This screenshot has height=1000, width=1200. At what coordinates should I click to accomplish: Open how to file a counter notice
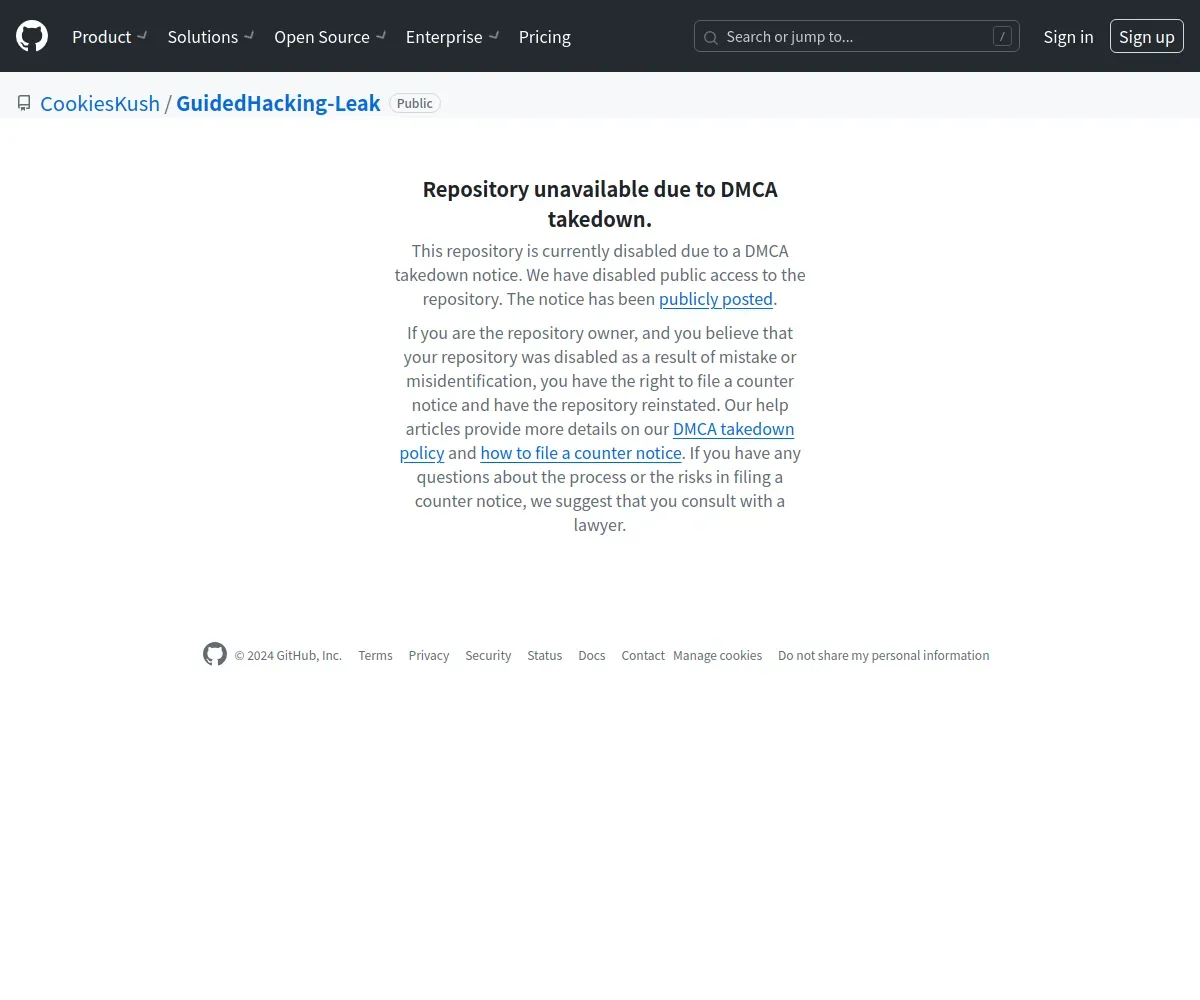click(x=581, y=453)
